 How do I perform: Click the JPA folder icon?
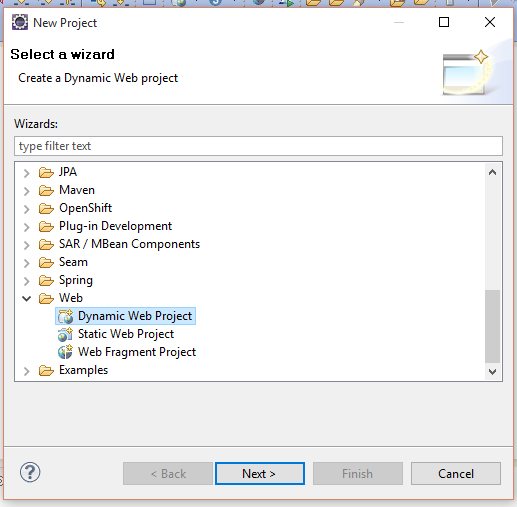(46, 172)
